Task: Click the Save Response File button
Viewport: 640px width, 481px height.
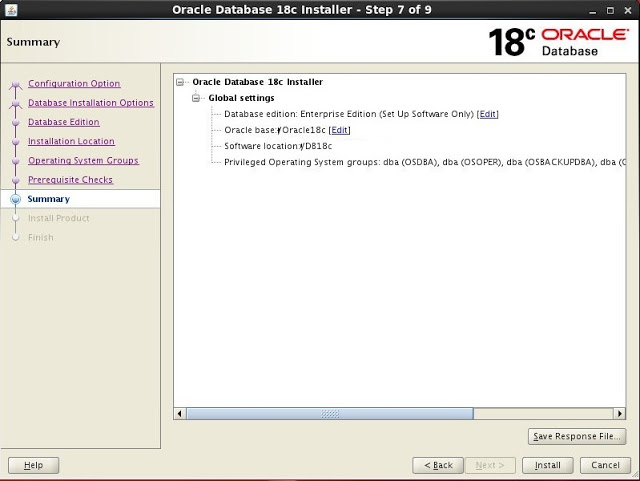Action: 577,437
